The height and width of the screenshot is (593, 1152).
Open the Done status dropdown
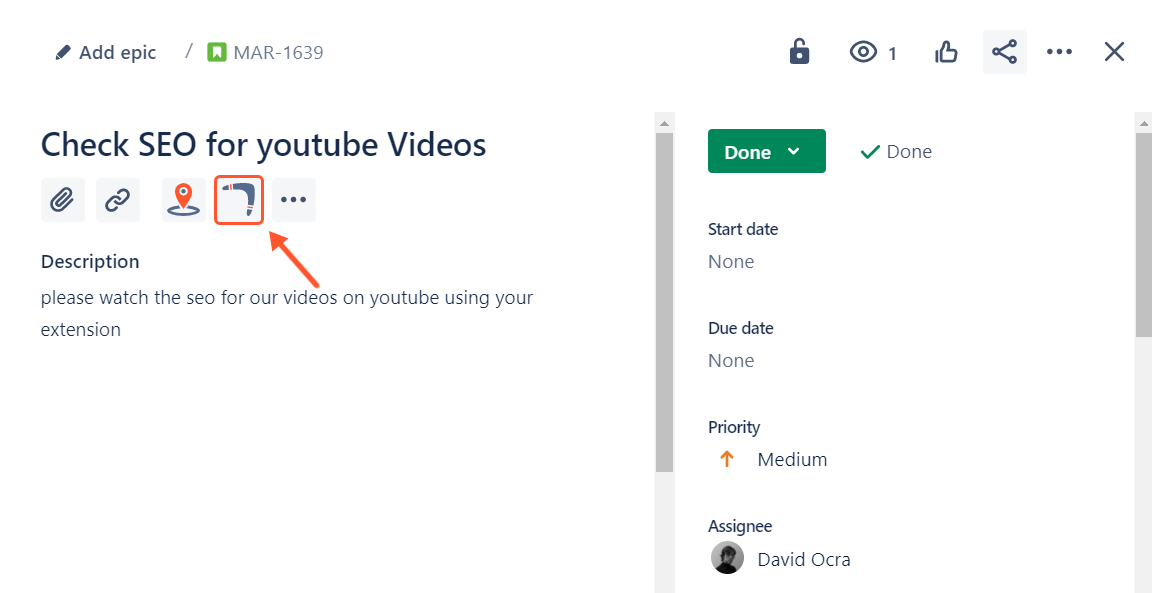[766, 151]
